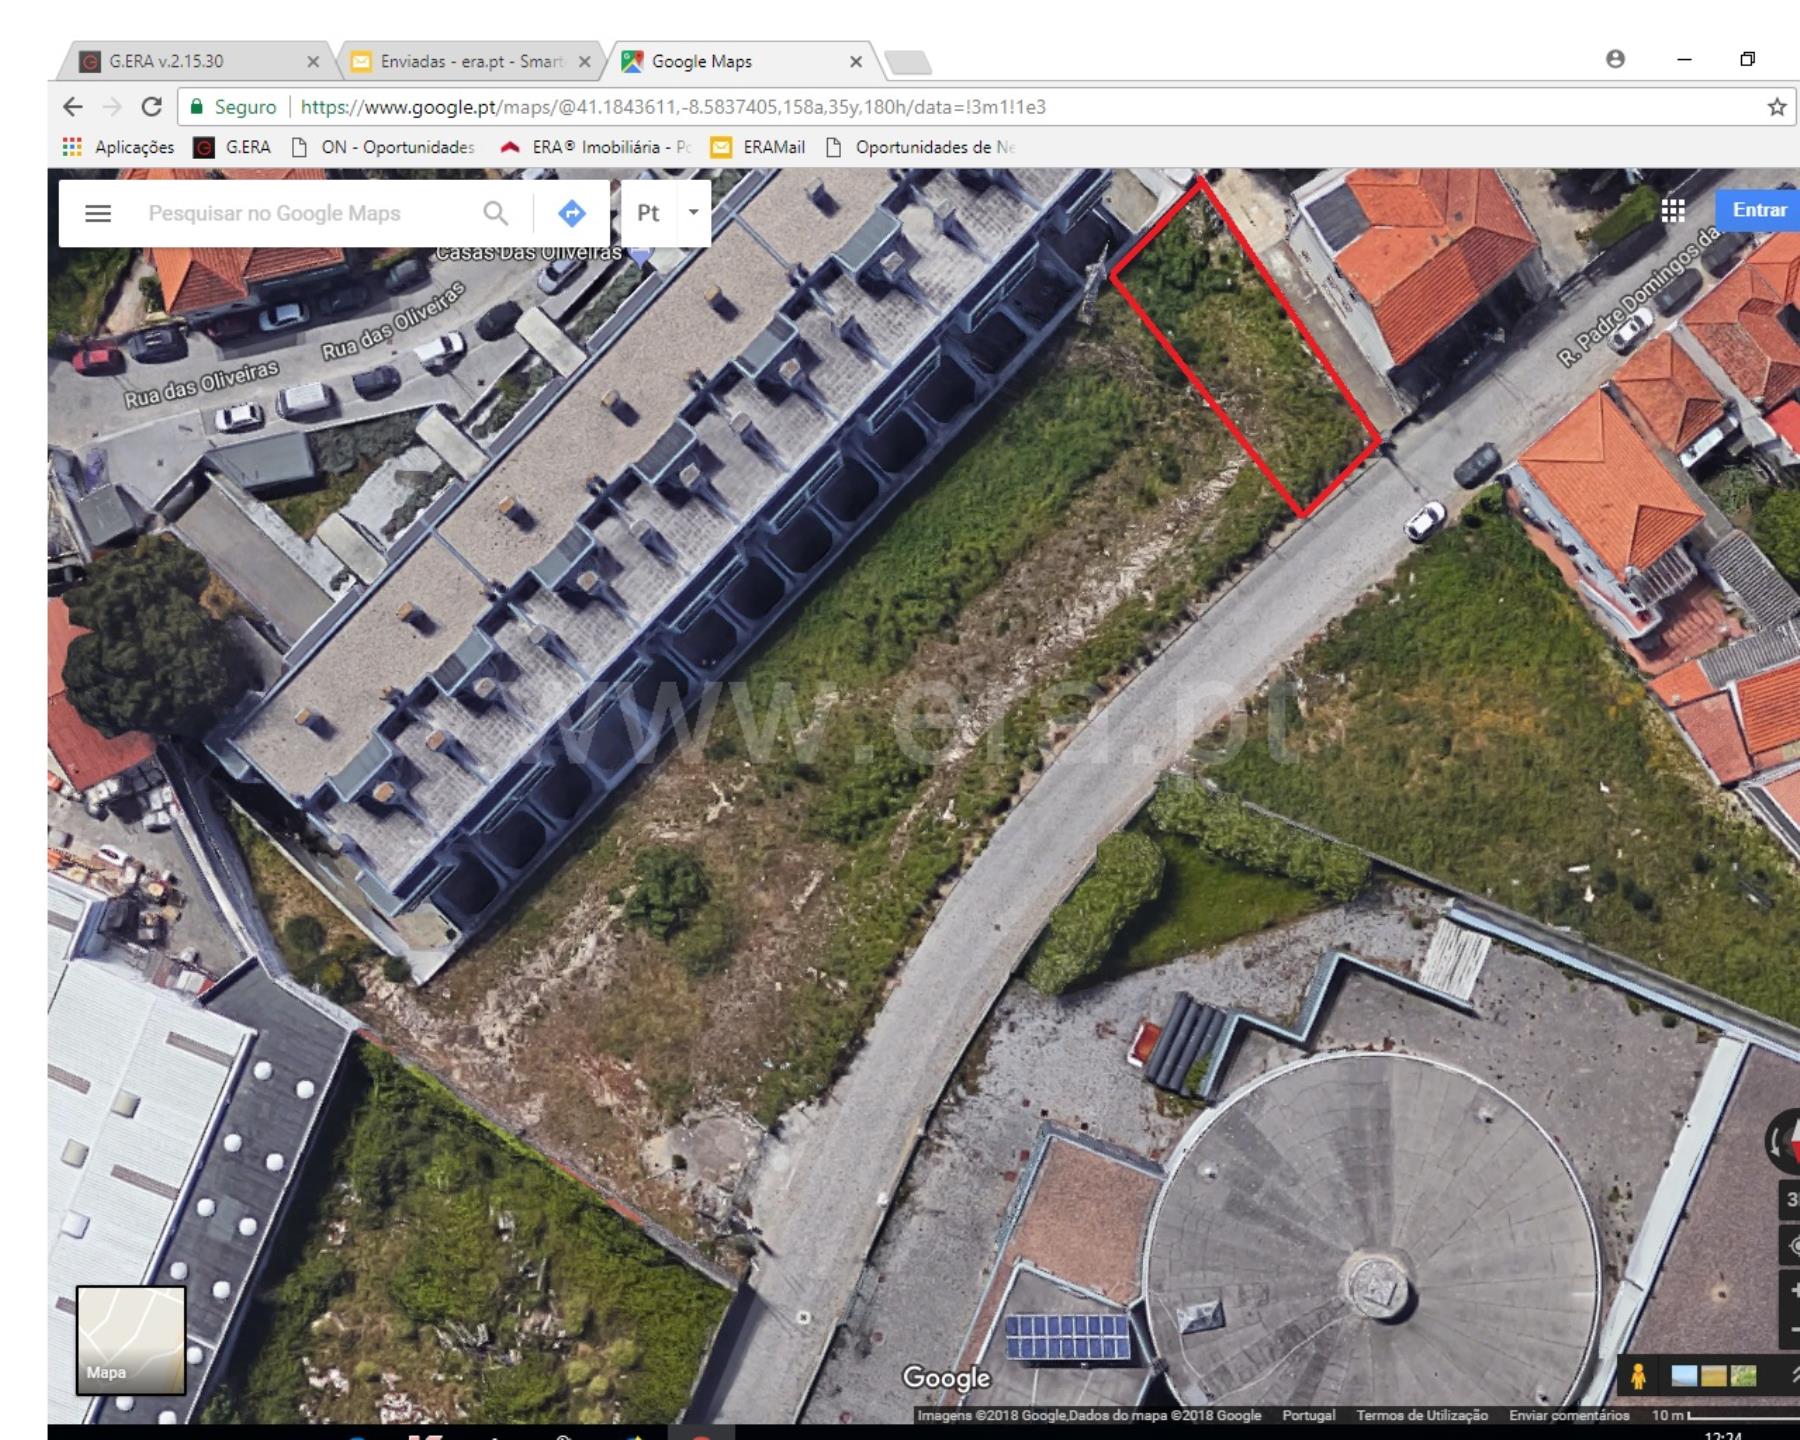Open the Aplicações bookmarks shortcut
This screenshot has width=1800, height=1440.
coord(118,147)
